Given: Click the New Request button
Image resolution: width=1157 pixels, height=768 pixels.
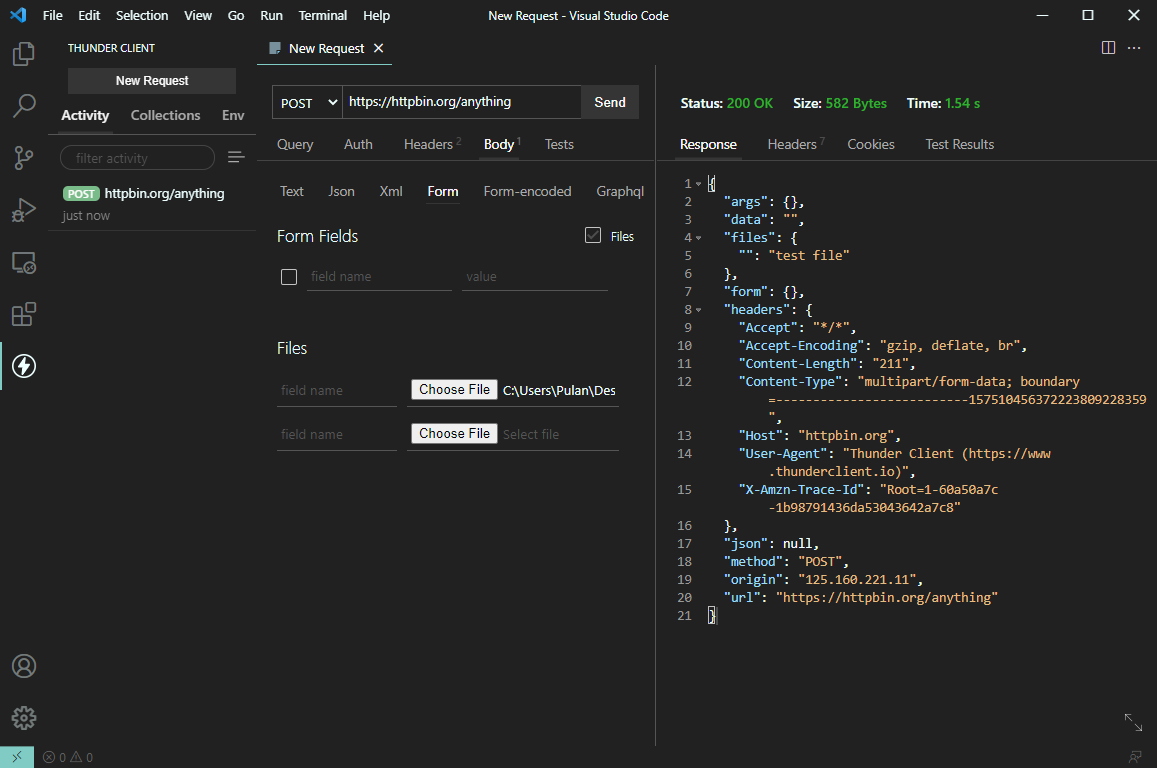Looking at the screenshot, I should point(151,81).
